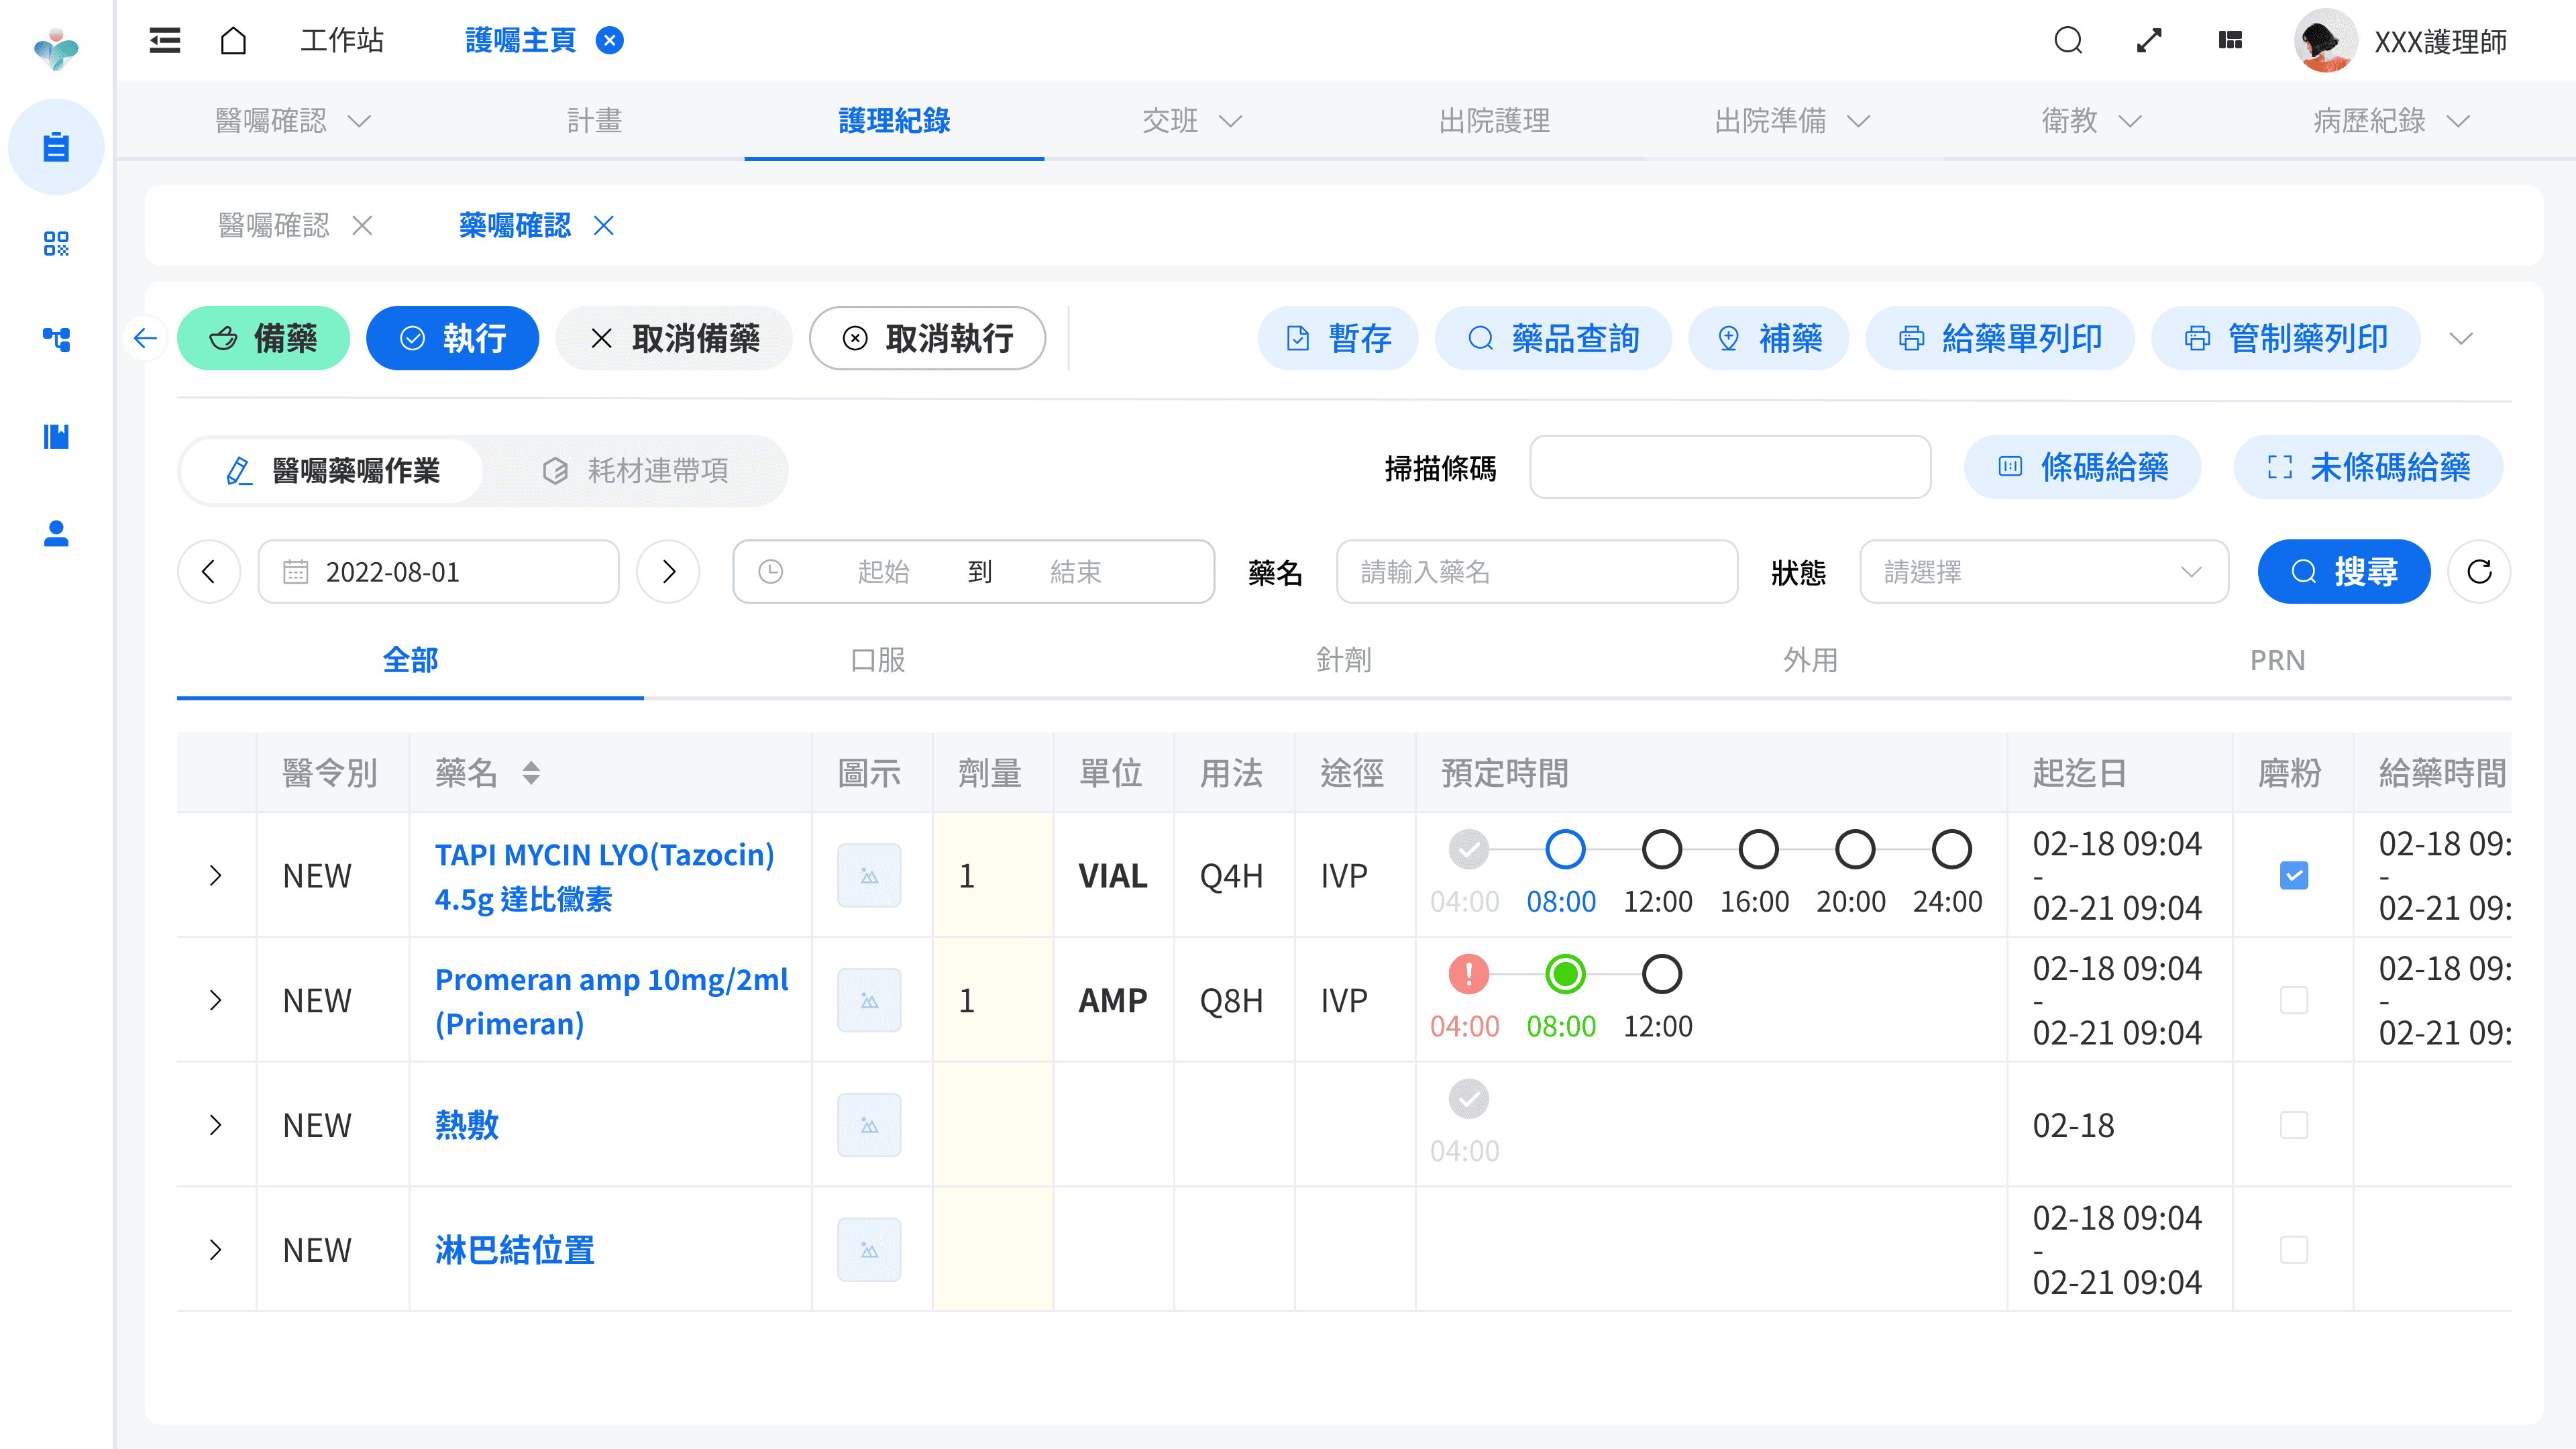Click the 執行 button
Screen dimensions: 2576x1449
pyautogui.click(x=452, y=338)
